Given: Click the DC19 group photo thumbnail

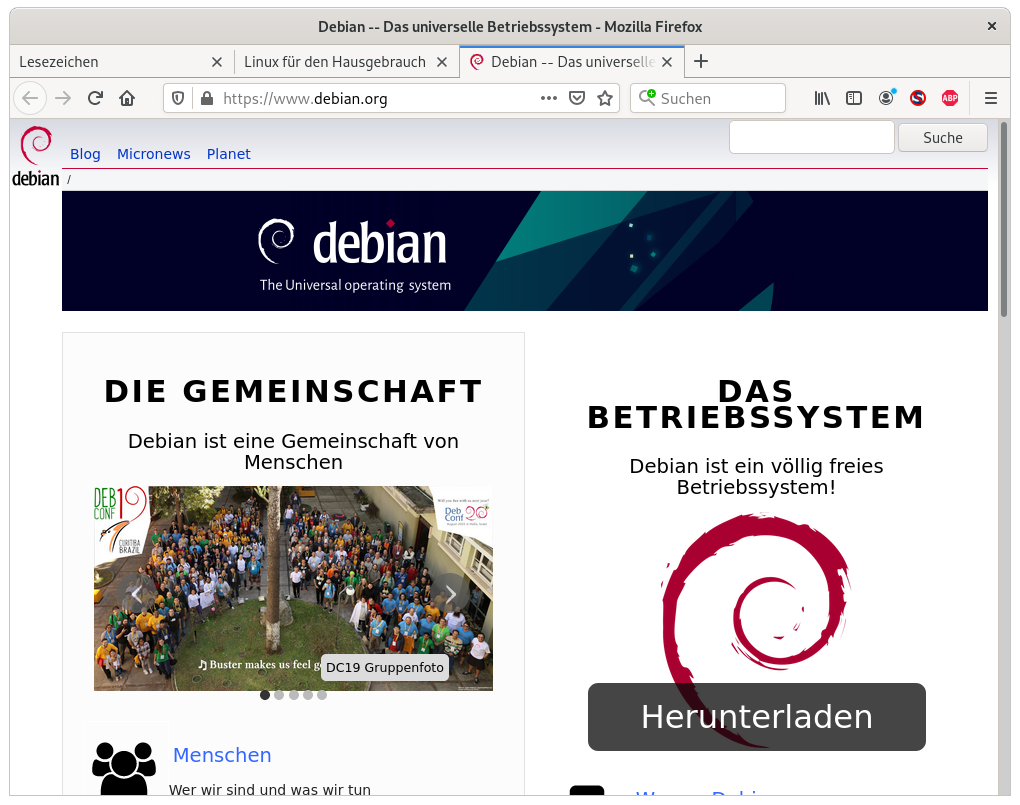Looking at the screenshot, I should [x=293, y=588].
